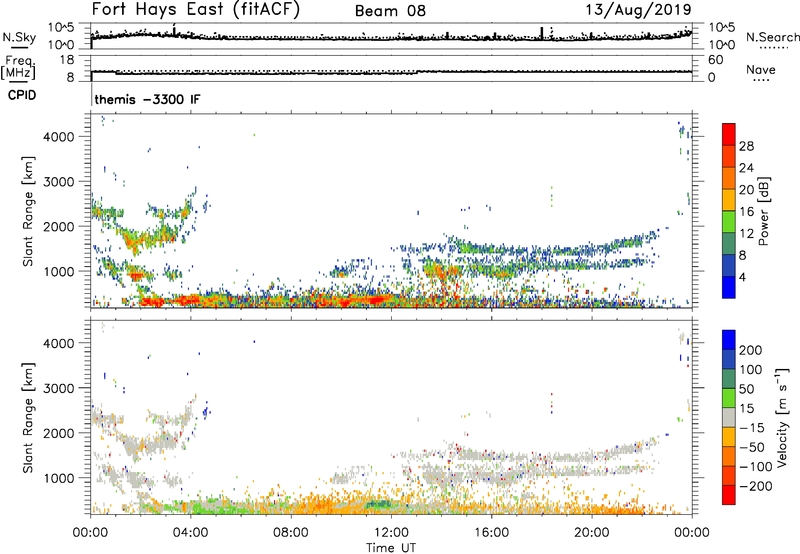Screen dimensions: 800x554
Task: Click the gray band of the Velocity colorbar
Action: point(729,417)
